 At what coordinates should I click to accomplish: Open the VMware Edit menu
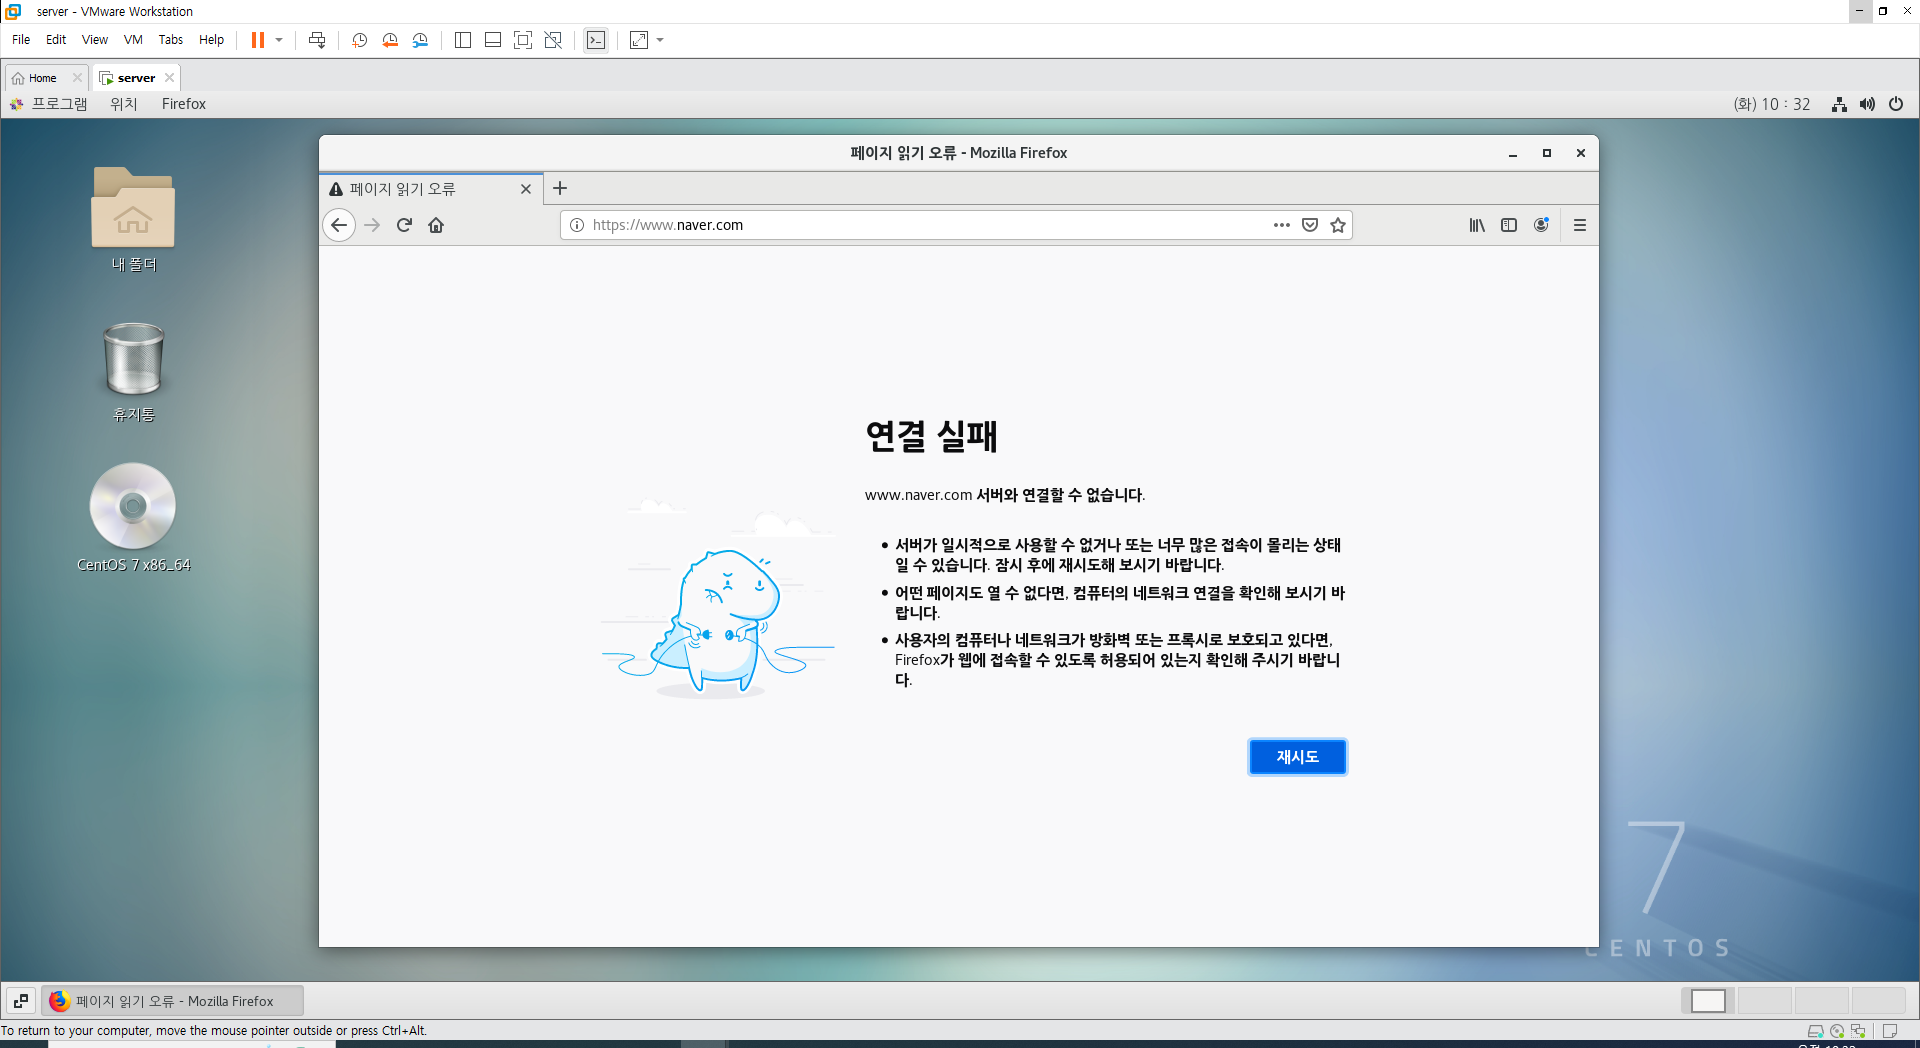(x=56, y=40)
